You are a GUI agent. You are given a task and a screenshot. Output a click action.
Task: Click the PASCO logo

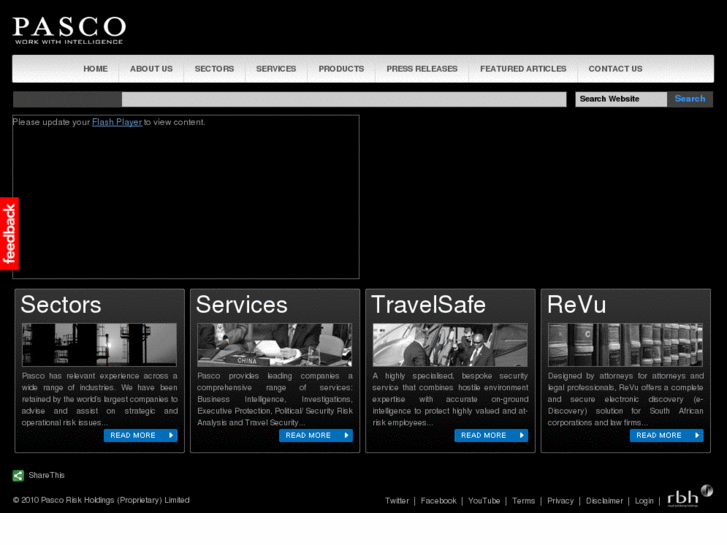pos(69,30)
